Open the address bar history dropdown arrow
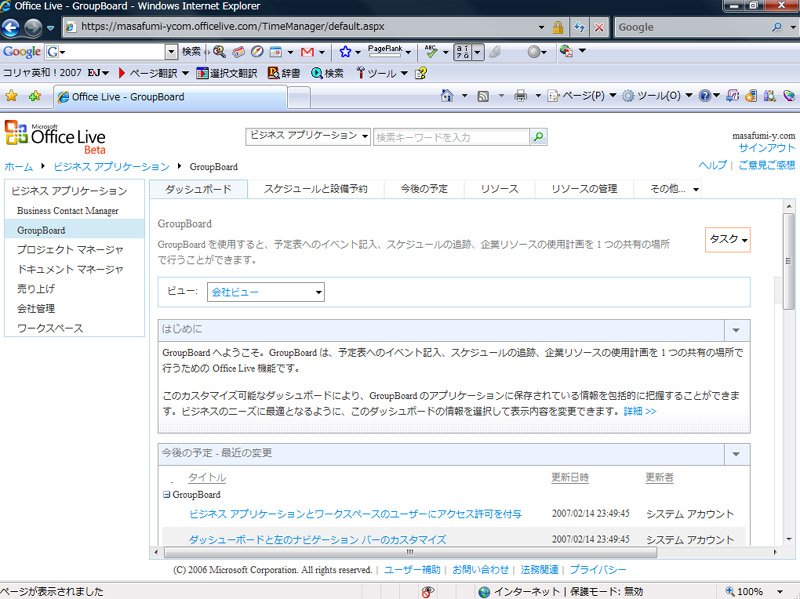Image resolution: width=800 pixels, height=599 pixels. tap(541, 27)
